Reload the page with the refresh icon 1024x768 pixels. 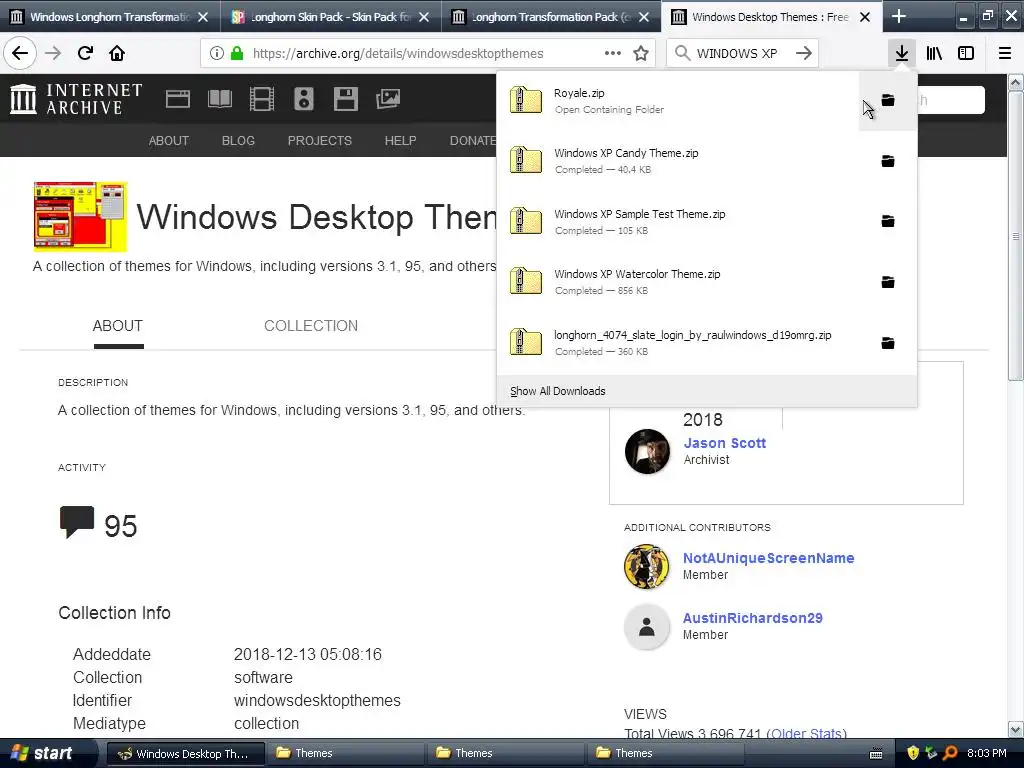click(85, 53)
